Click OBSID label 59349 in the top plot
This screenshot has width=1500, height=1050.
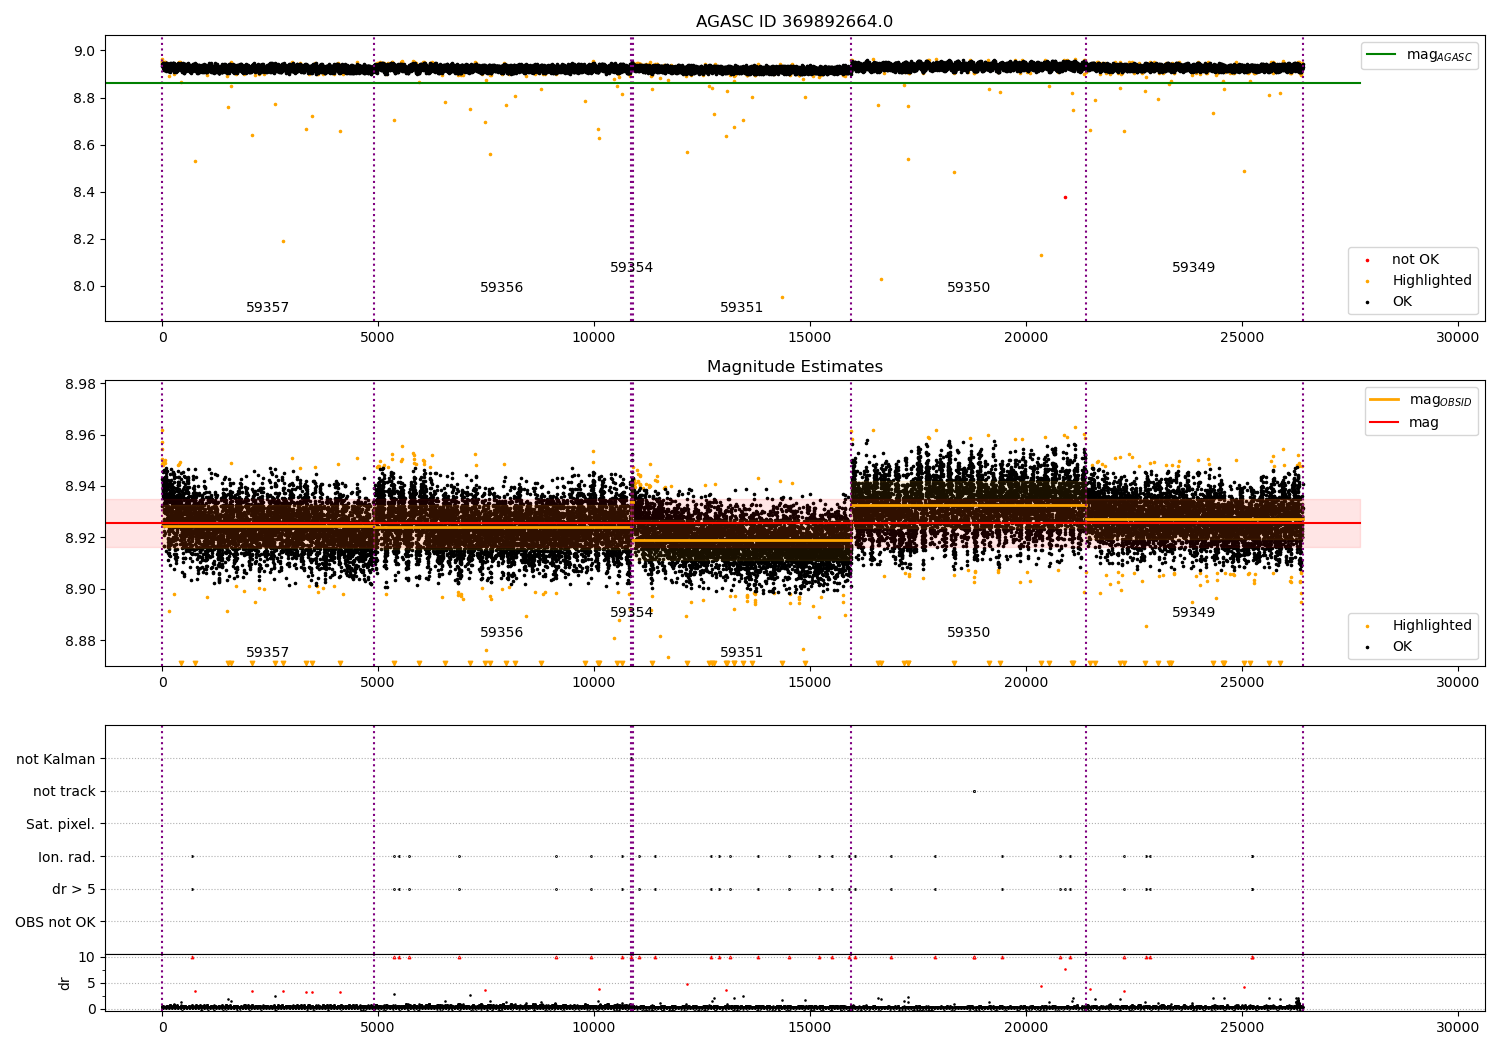[1193, 268]
